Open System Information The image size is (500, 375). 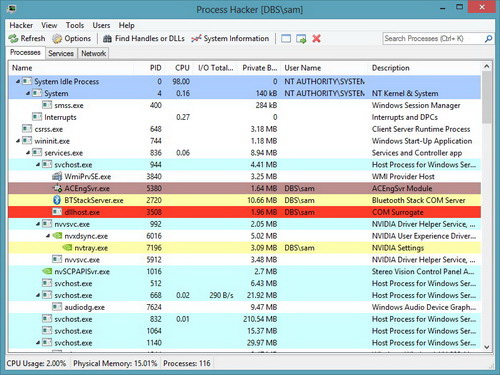(x=230, y=39)
